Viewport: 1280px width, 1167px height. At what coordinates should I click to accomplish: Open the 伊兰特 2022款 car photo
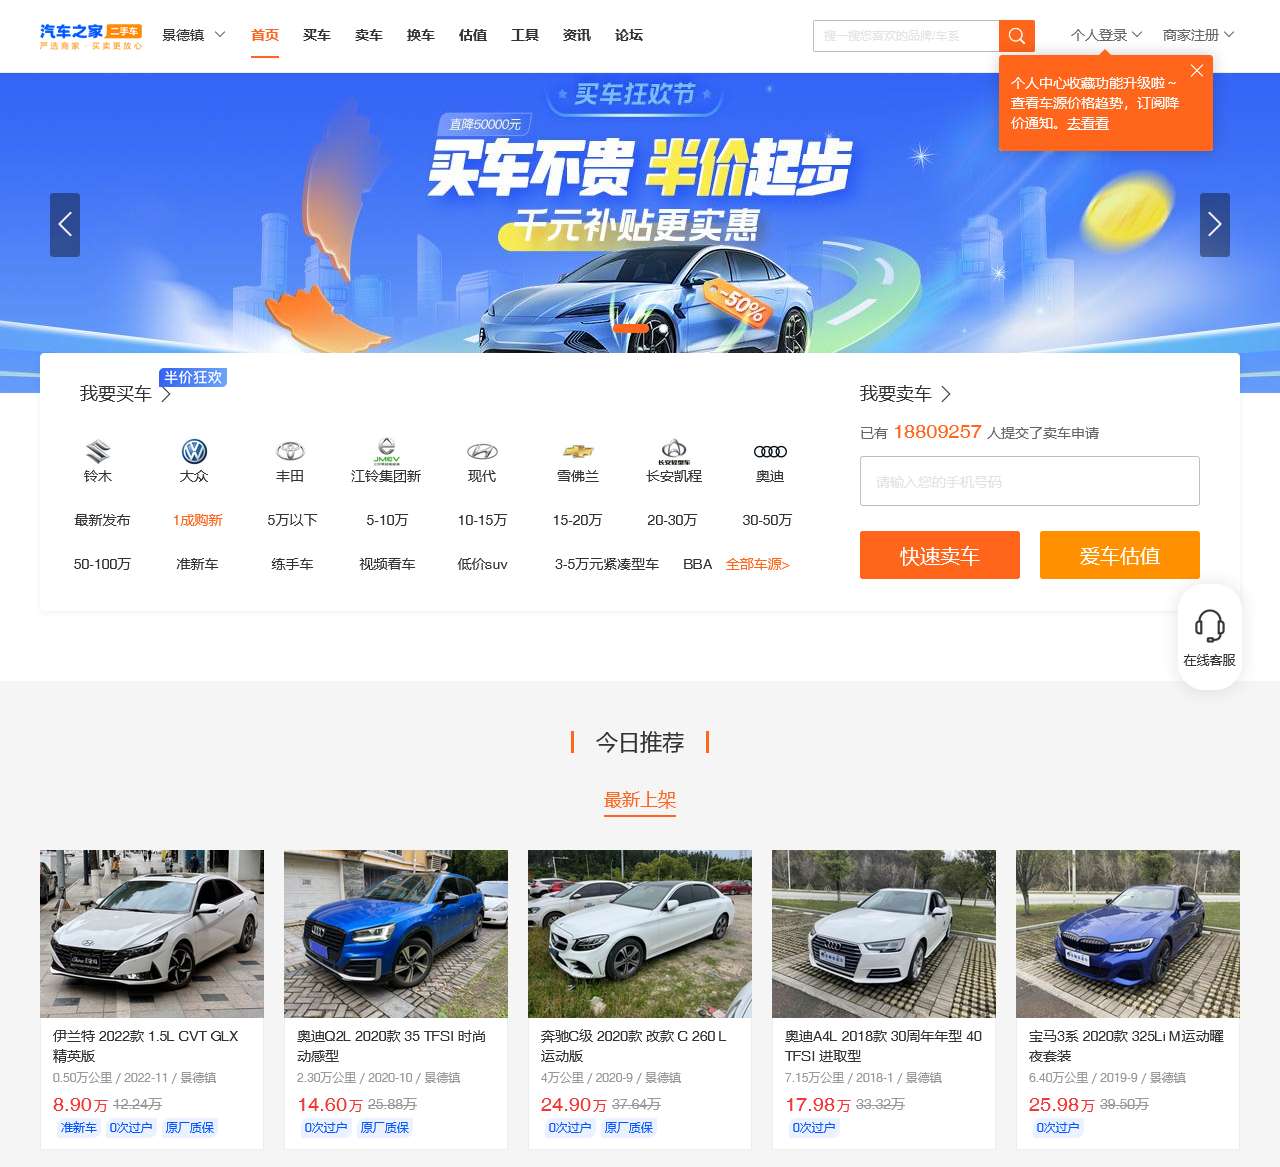point(152,934)
